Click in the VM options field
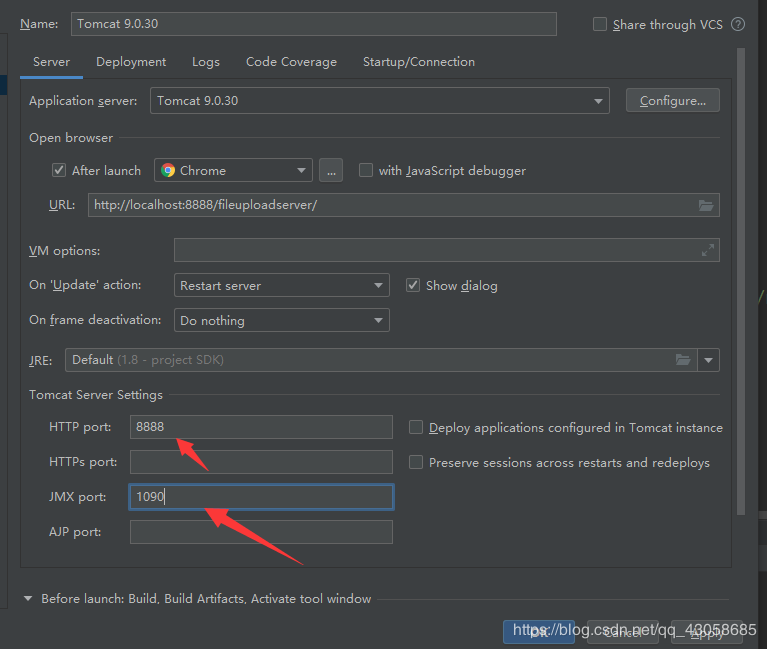Viewport: 767px width, 649px height. pyautogui.click(x=447, y=250)
